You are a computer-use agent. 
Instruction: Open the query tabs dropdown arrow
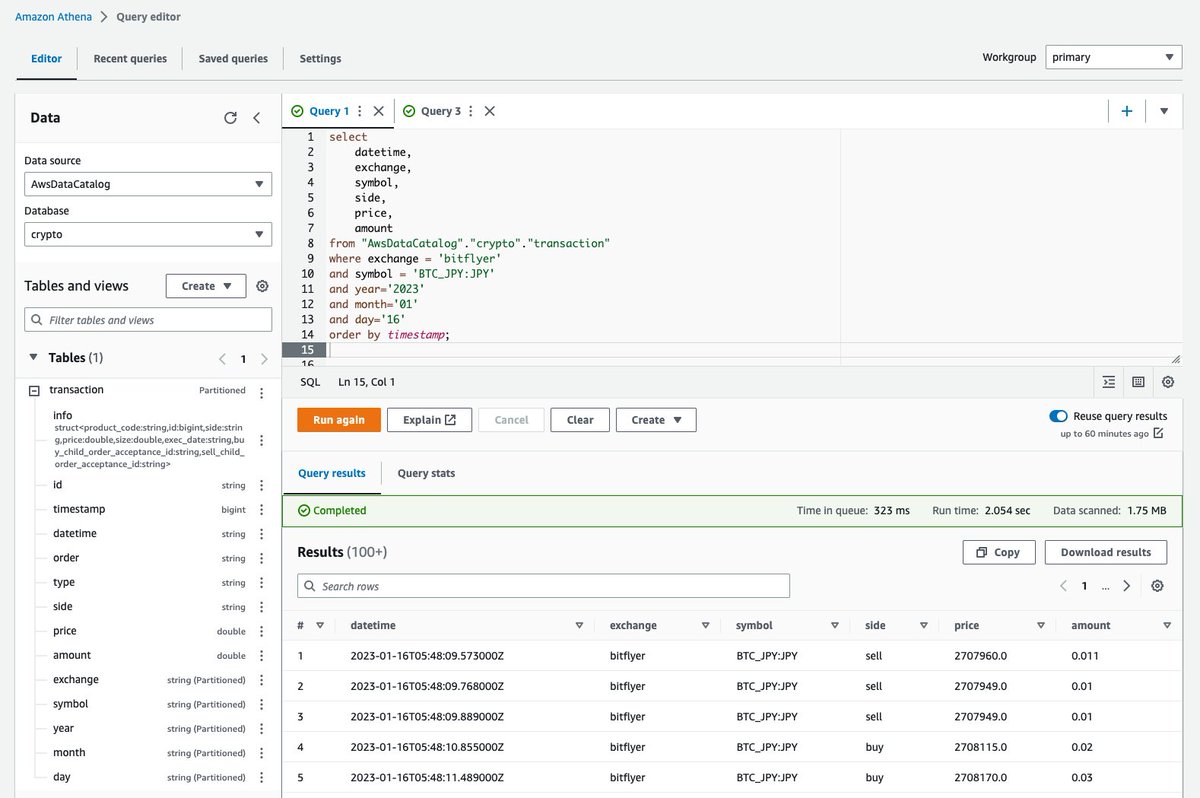pyautogui.click(x=1164, y=111)
